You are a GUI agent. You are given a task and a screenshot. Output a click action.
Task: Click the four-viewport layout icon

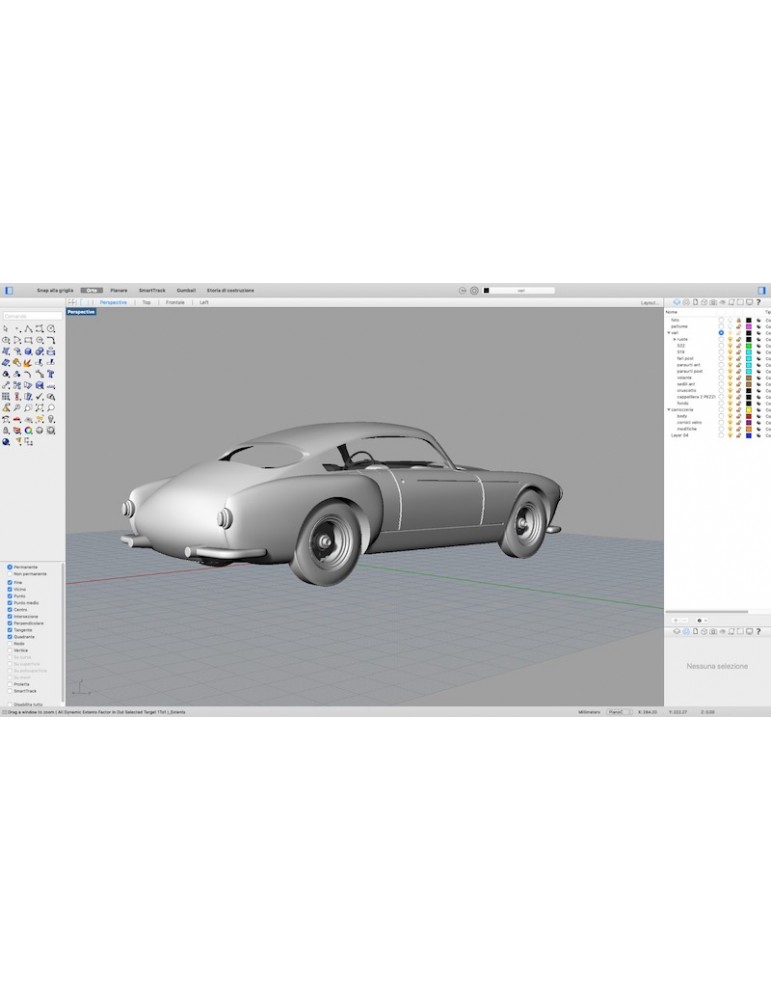tap(72, 302)
